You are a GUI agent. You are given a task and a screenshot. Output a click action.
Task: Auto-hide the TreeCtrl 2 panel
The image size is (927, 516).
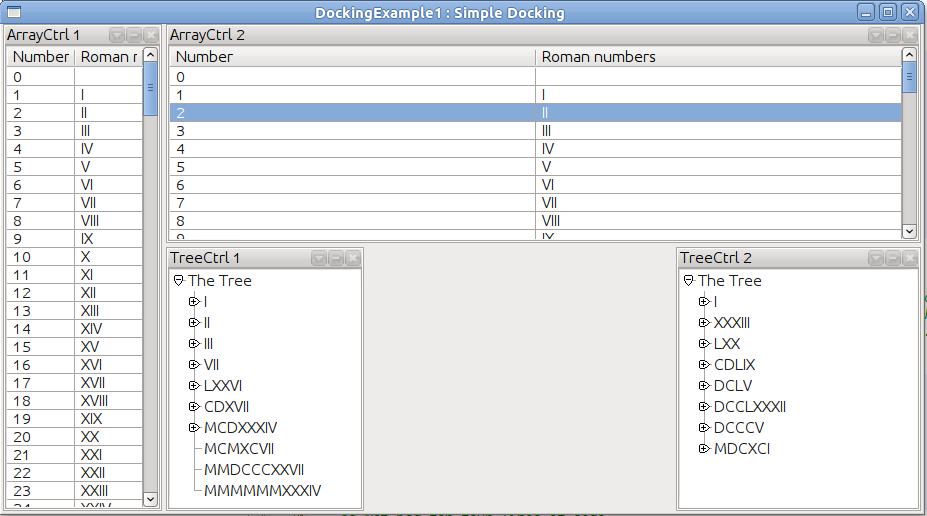click(893, 258)
